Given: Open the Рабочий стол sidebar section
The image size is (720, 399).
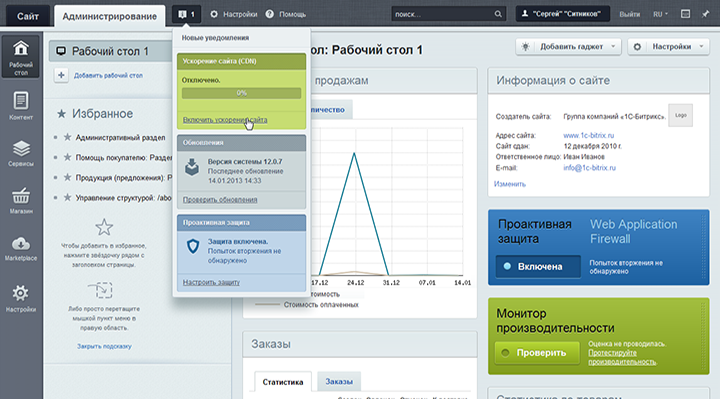Looking at the screenshot, I should tap(21, 56).
